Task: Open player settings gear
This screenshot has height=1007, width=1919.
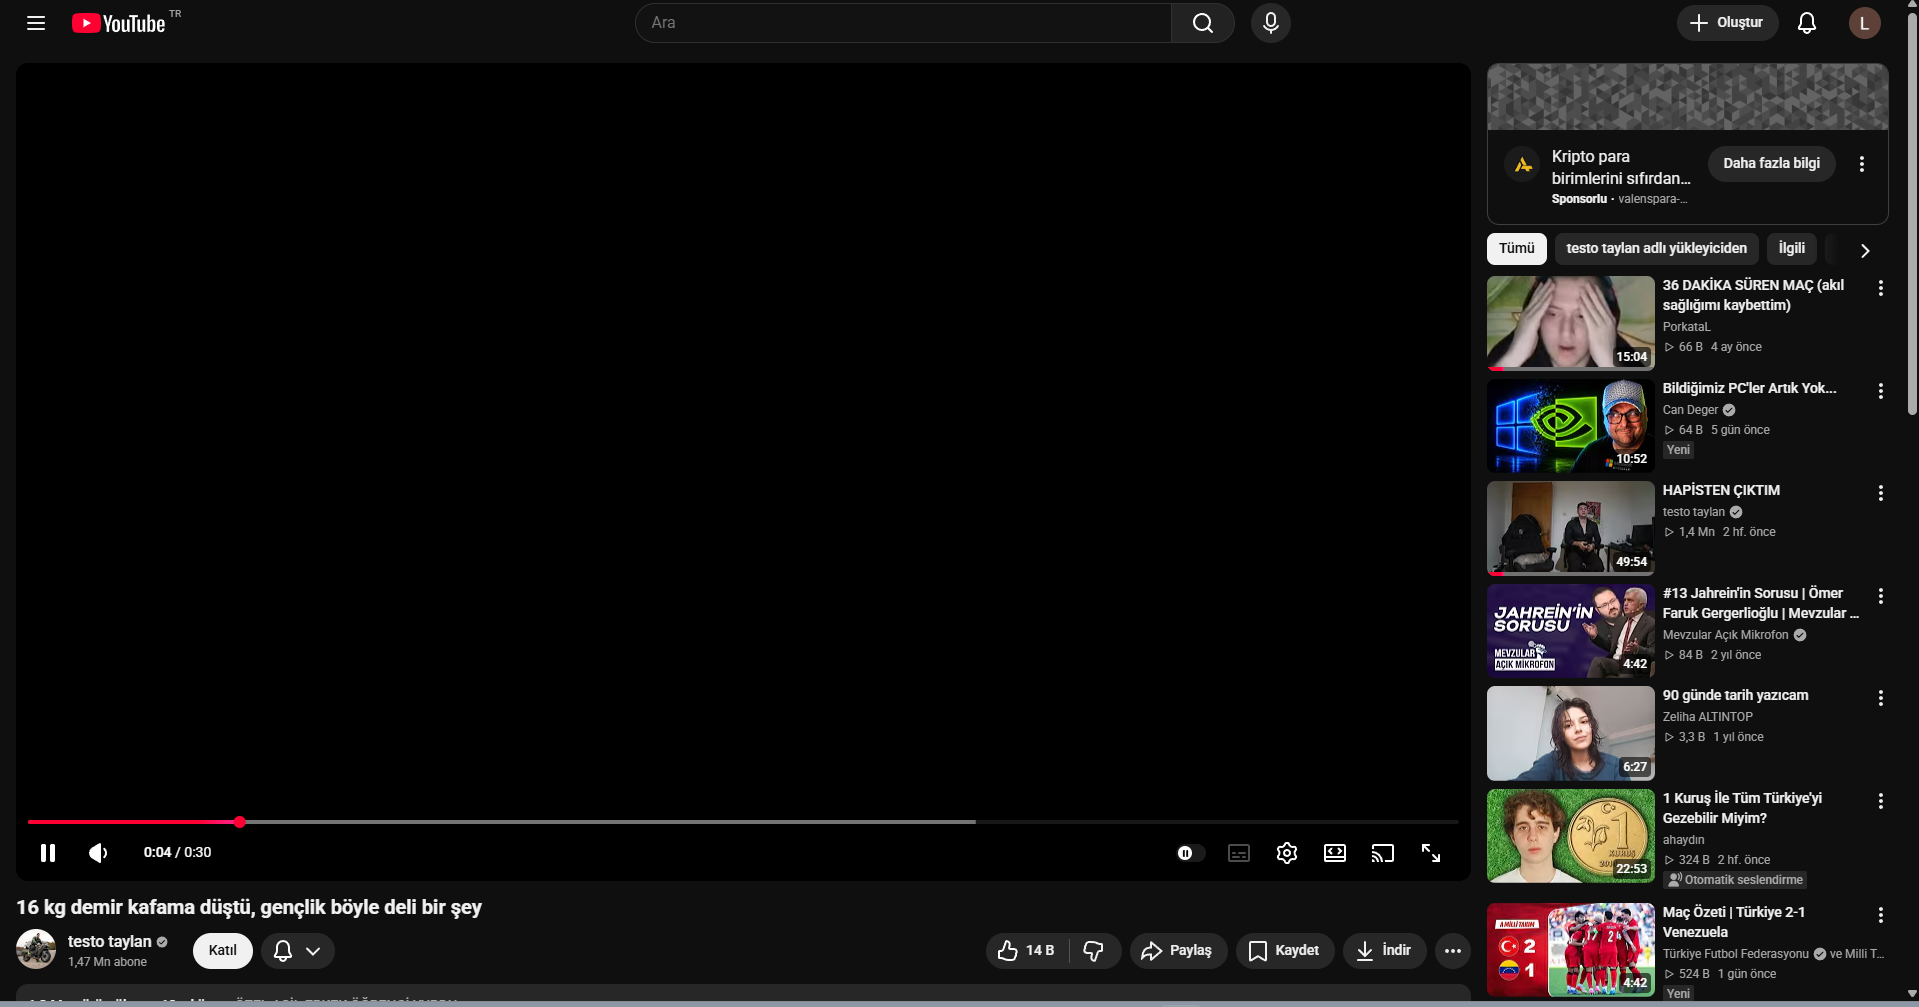Action: (1287, 853)
